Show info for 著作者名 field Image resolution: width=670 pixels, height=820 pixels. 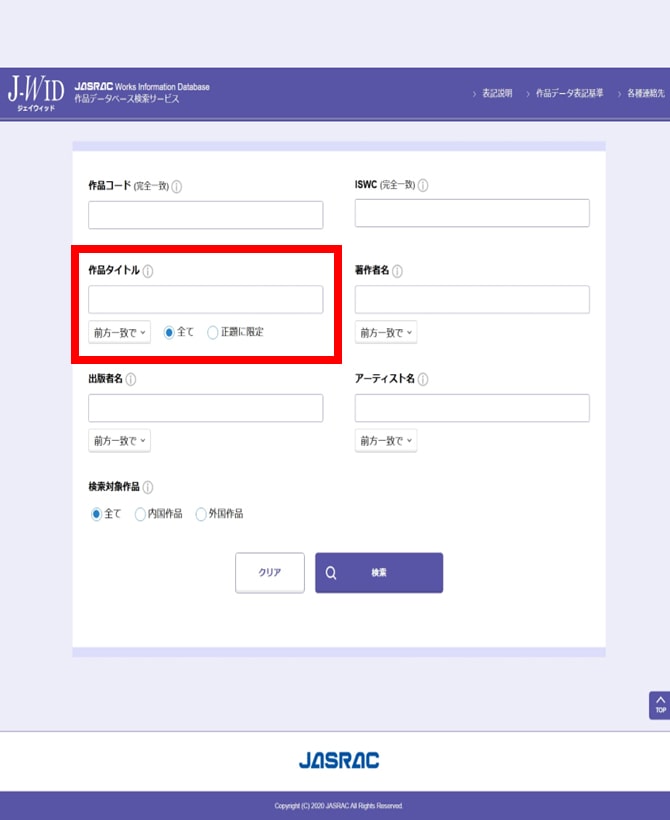[397, 271]
